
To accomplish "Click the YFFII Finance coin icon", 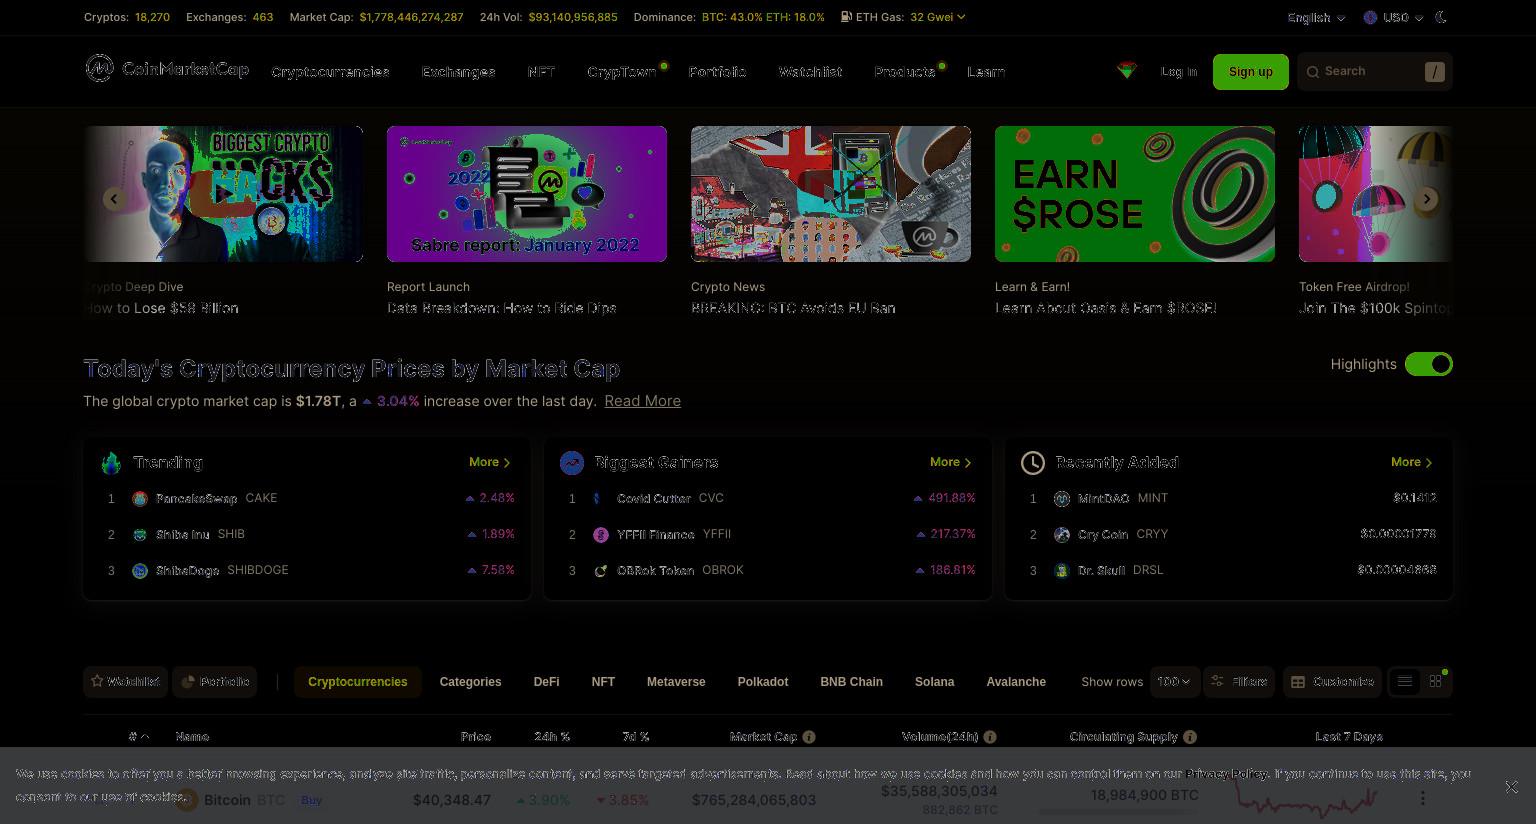I will (601, 534).
